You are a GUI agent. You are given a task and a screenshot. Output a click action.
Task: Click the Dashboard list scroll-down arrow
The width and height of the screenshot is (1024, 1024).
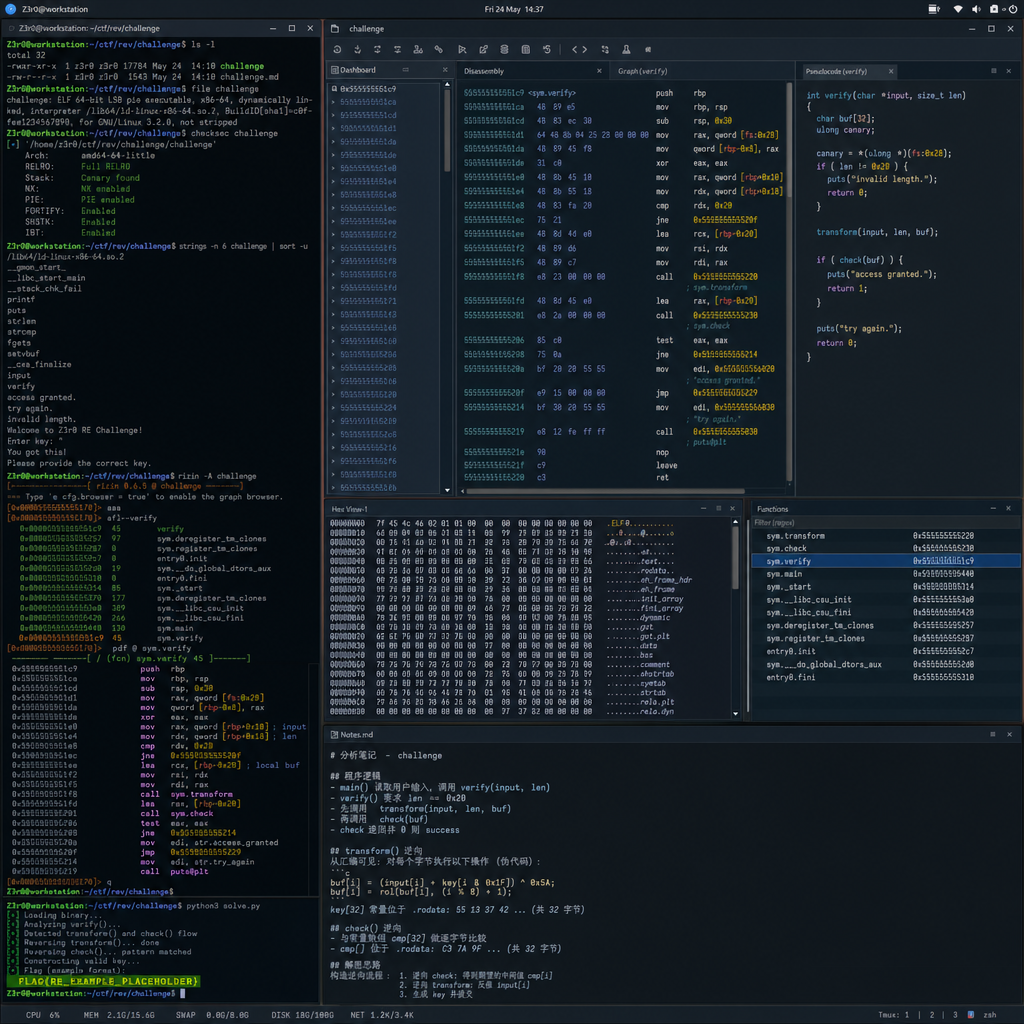[447, 490]
